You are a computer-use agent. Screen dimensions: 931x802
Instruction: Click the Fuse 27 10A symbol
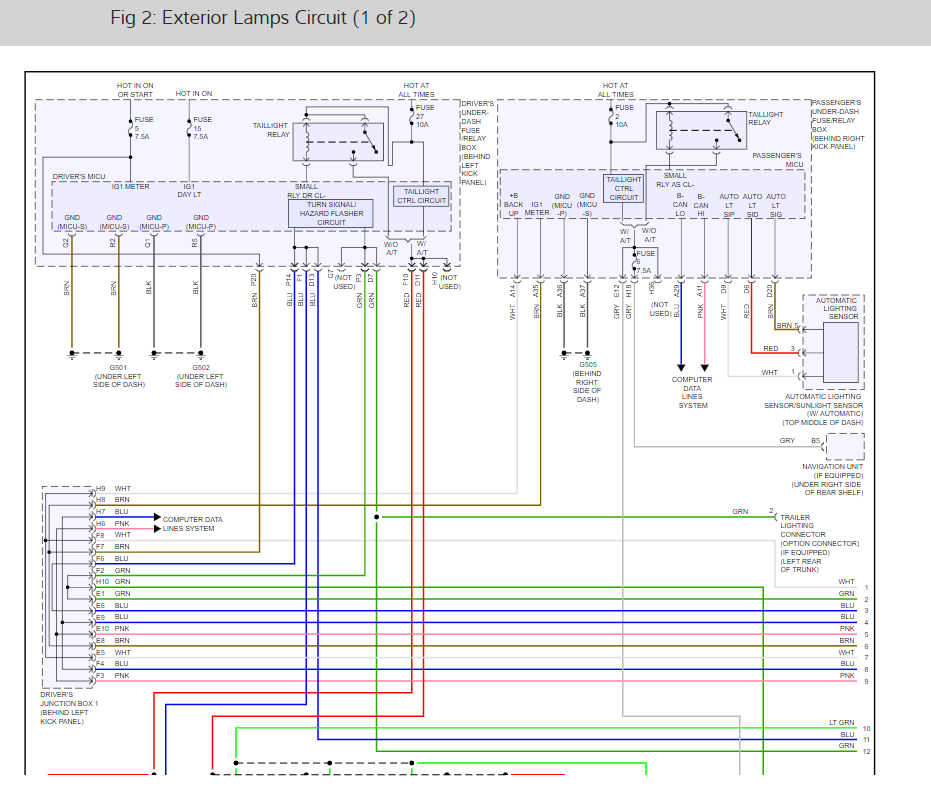point(411,116)
